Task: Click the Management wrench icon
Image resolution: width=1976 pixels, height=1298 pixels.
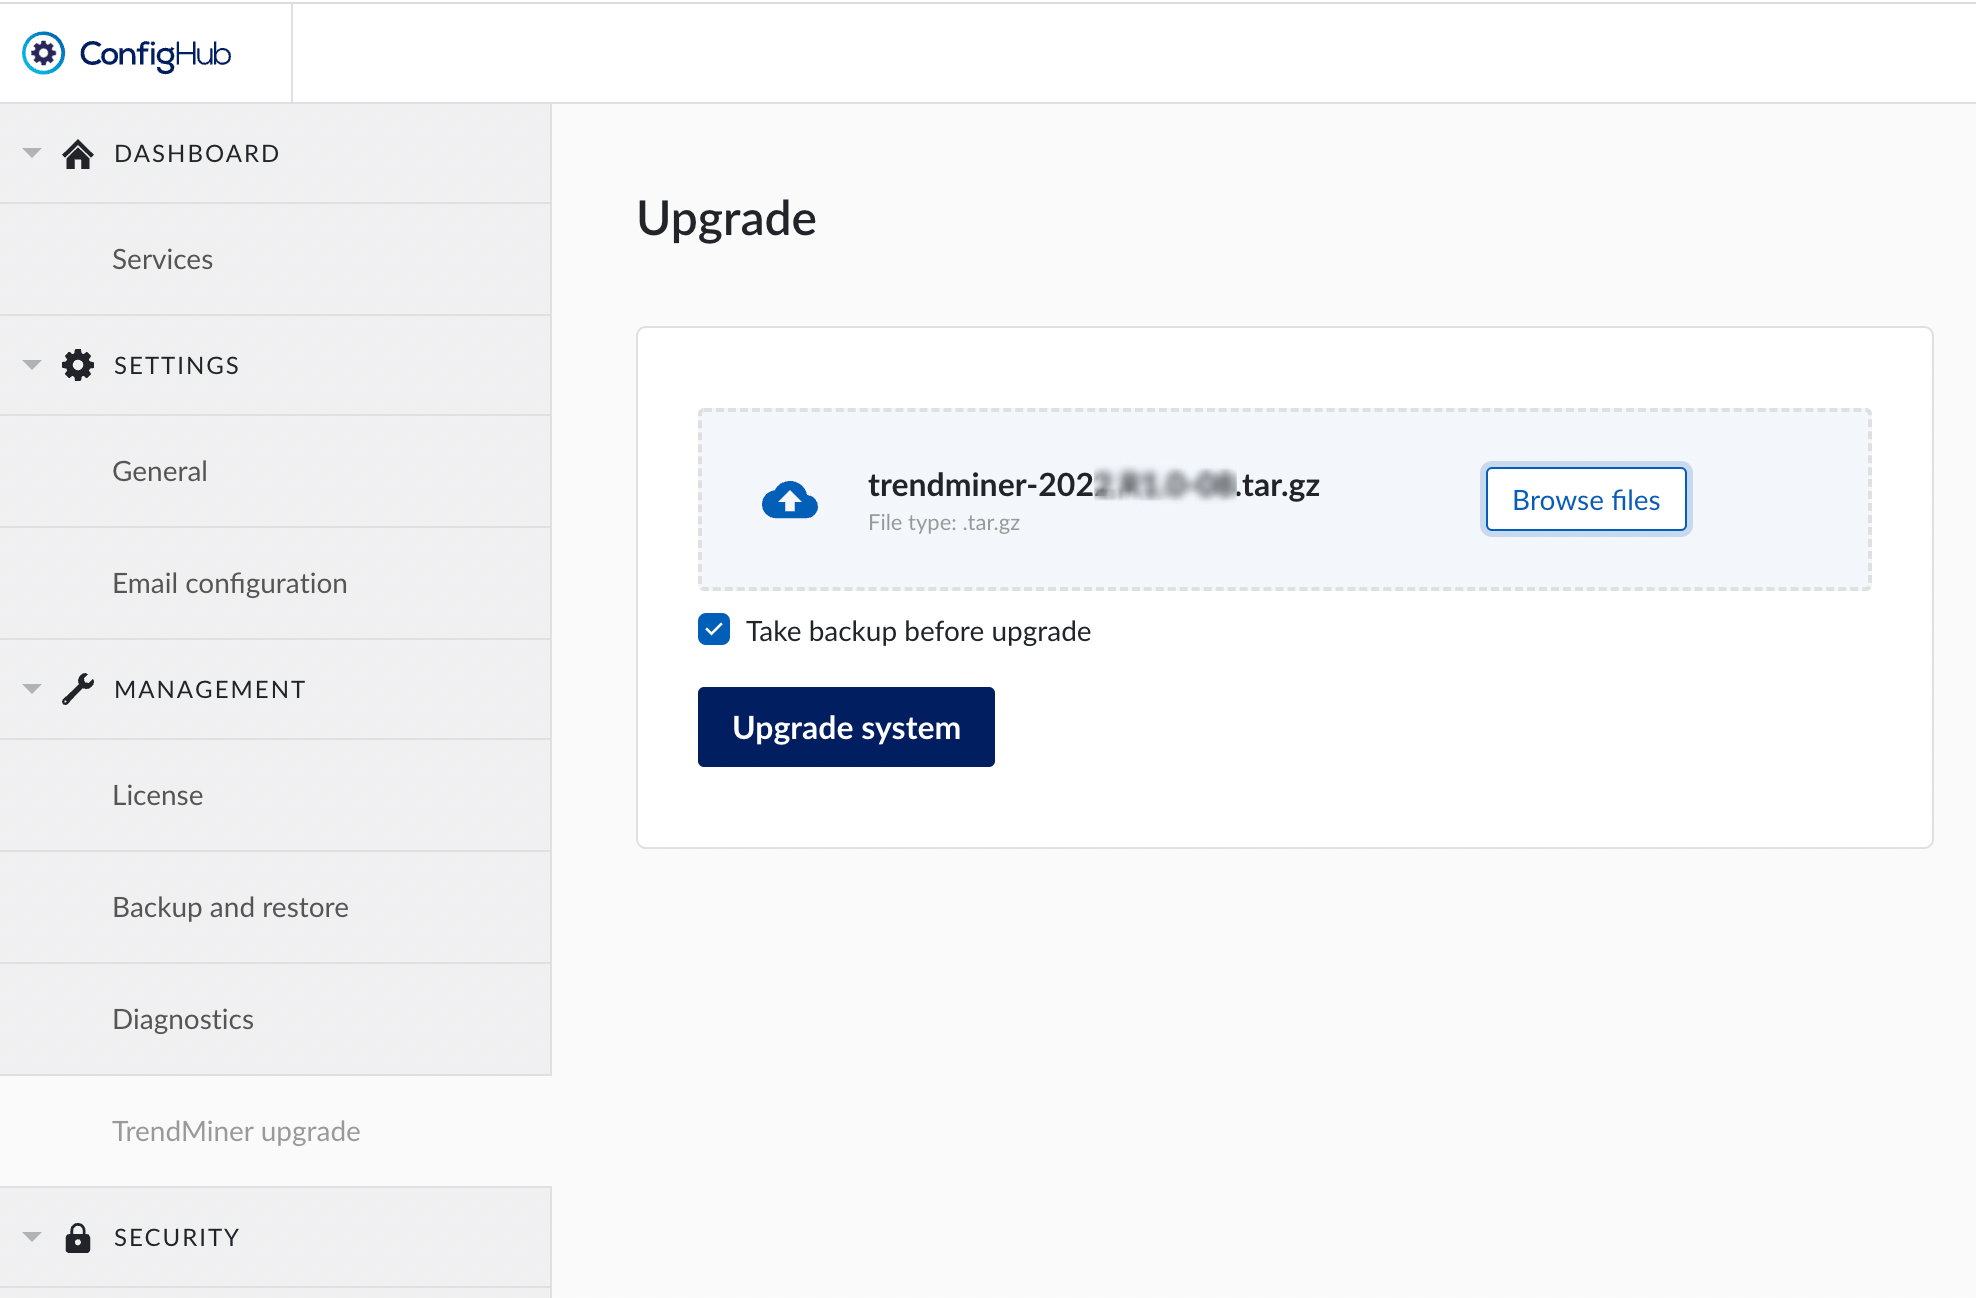Action: pos(78,689)
